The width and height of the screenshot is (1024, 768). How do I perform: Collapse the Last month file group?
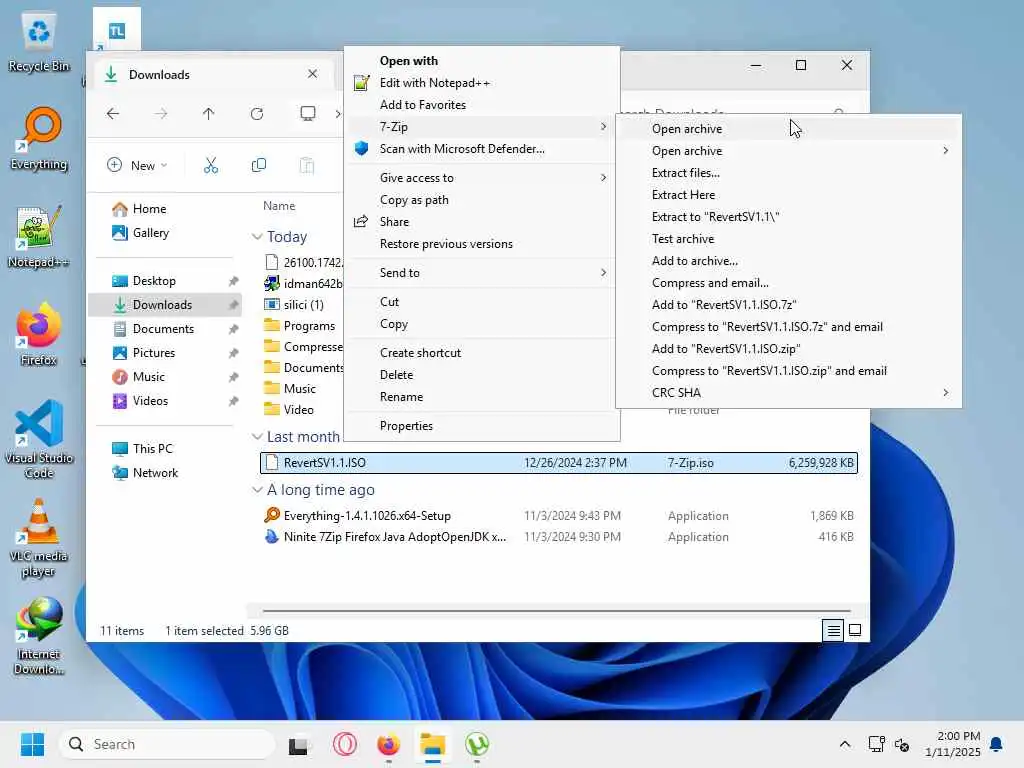(x=257, y=436)
